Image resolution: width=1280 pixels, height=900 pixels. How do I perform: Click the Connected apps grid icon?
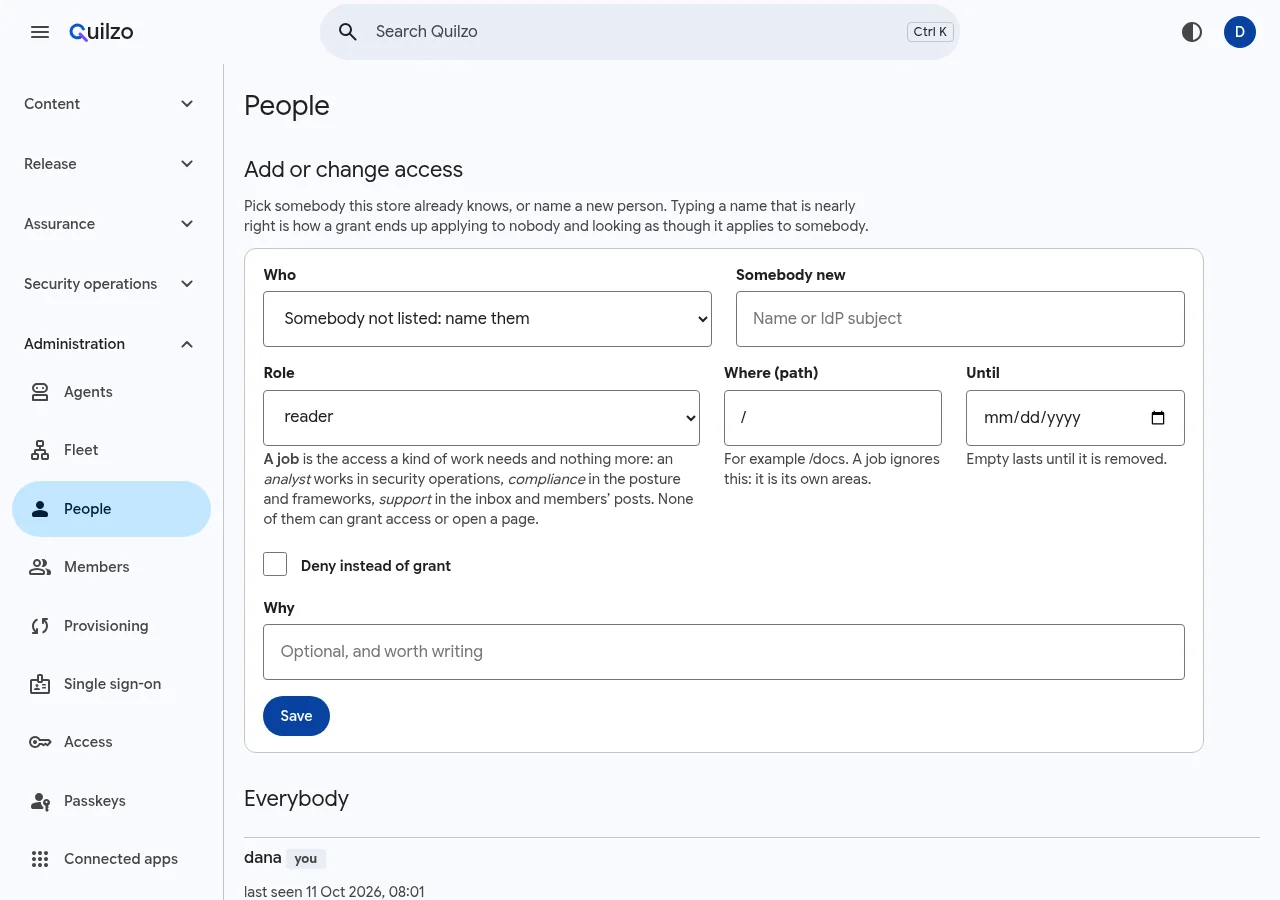[40, 859]
